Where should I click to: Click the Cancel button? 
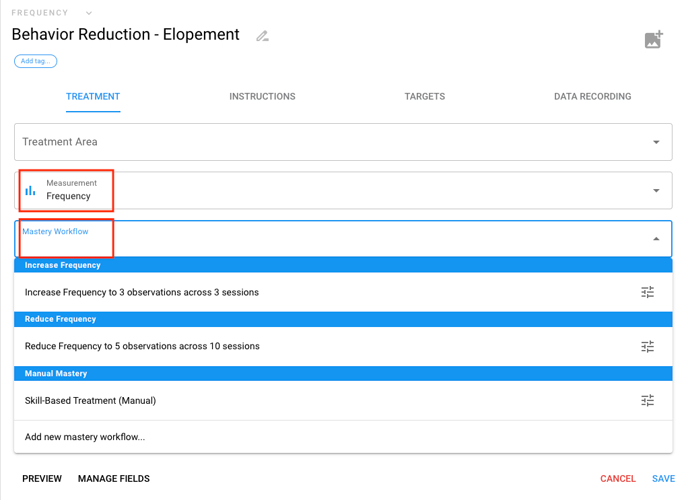click(x=617, y=479)
